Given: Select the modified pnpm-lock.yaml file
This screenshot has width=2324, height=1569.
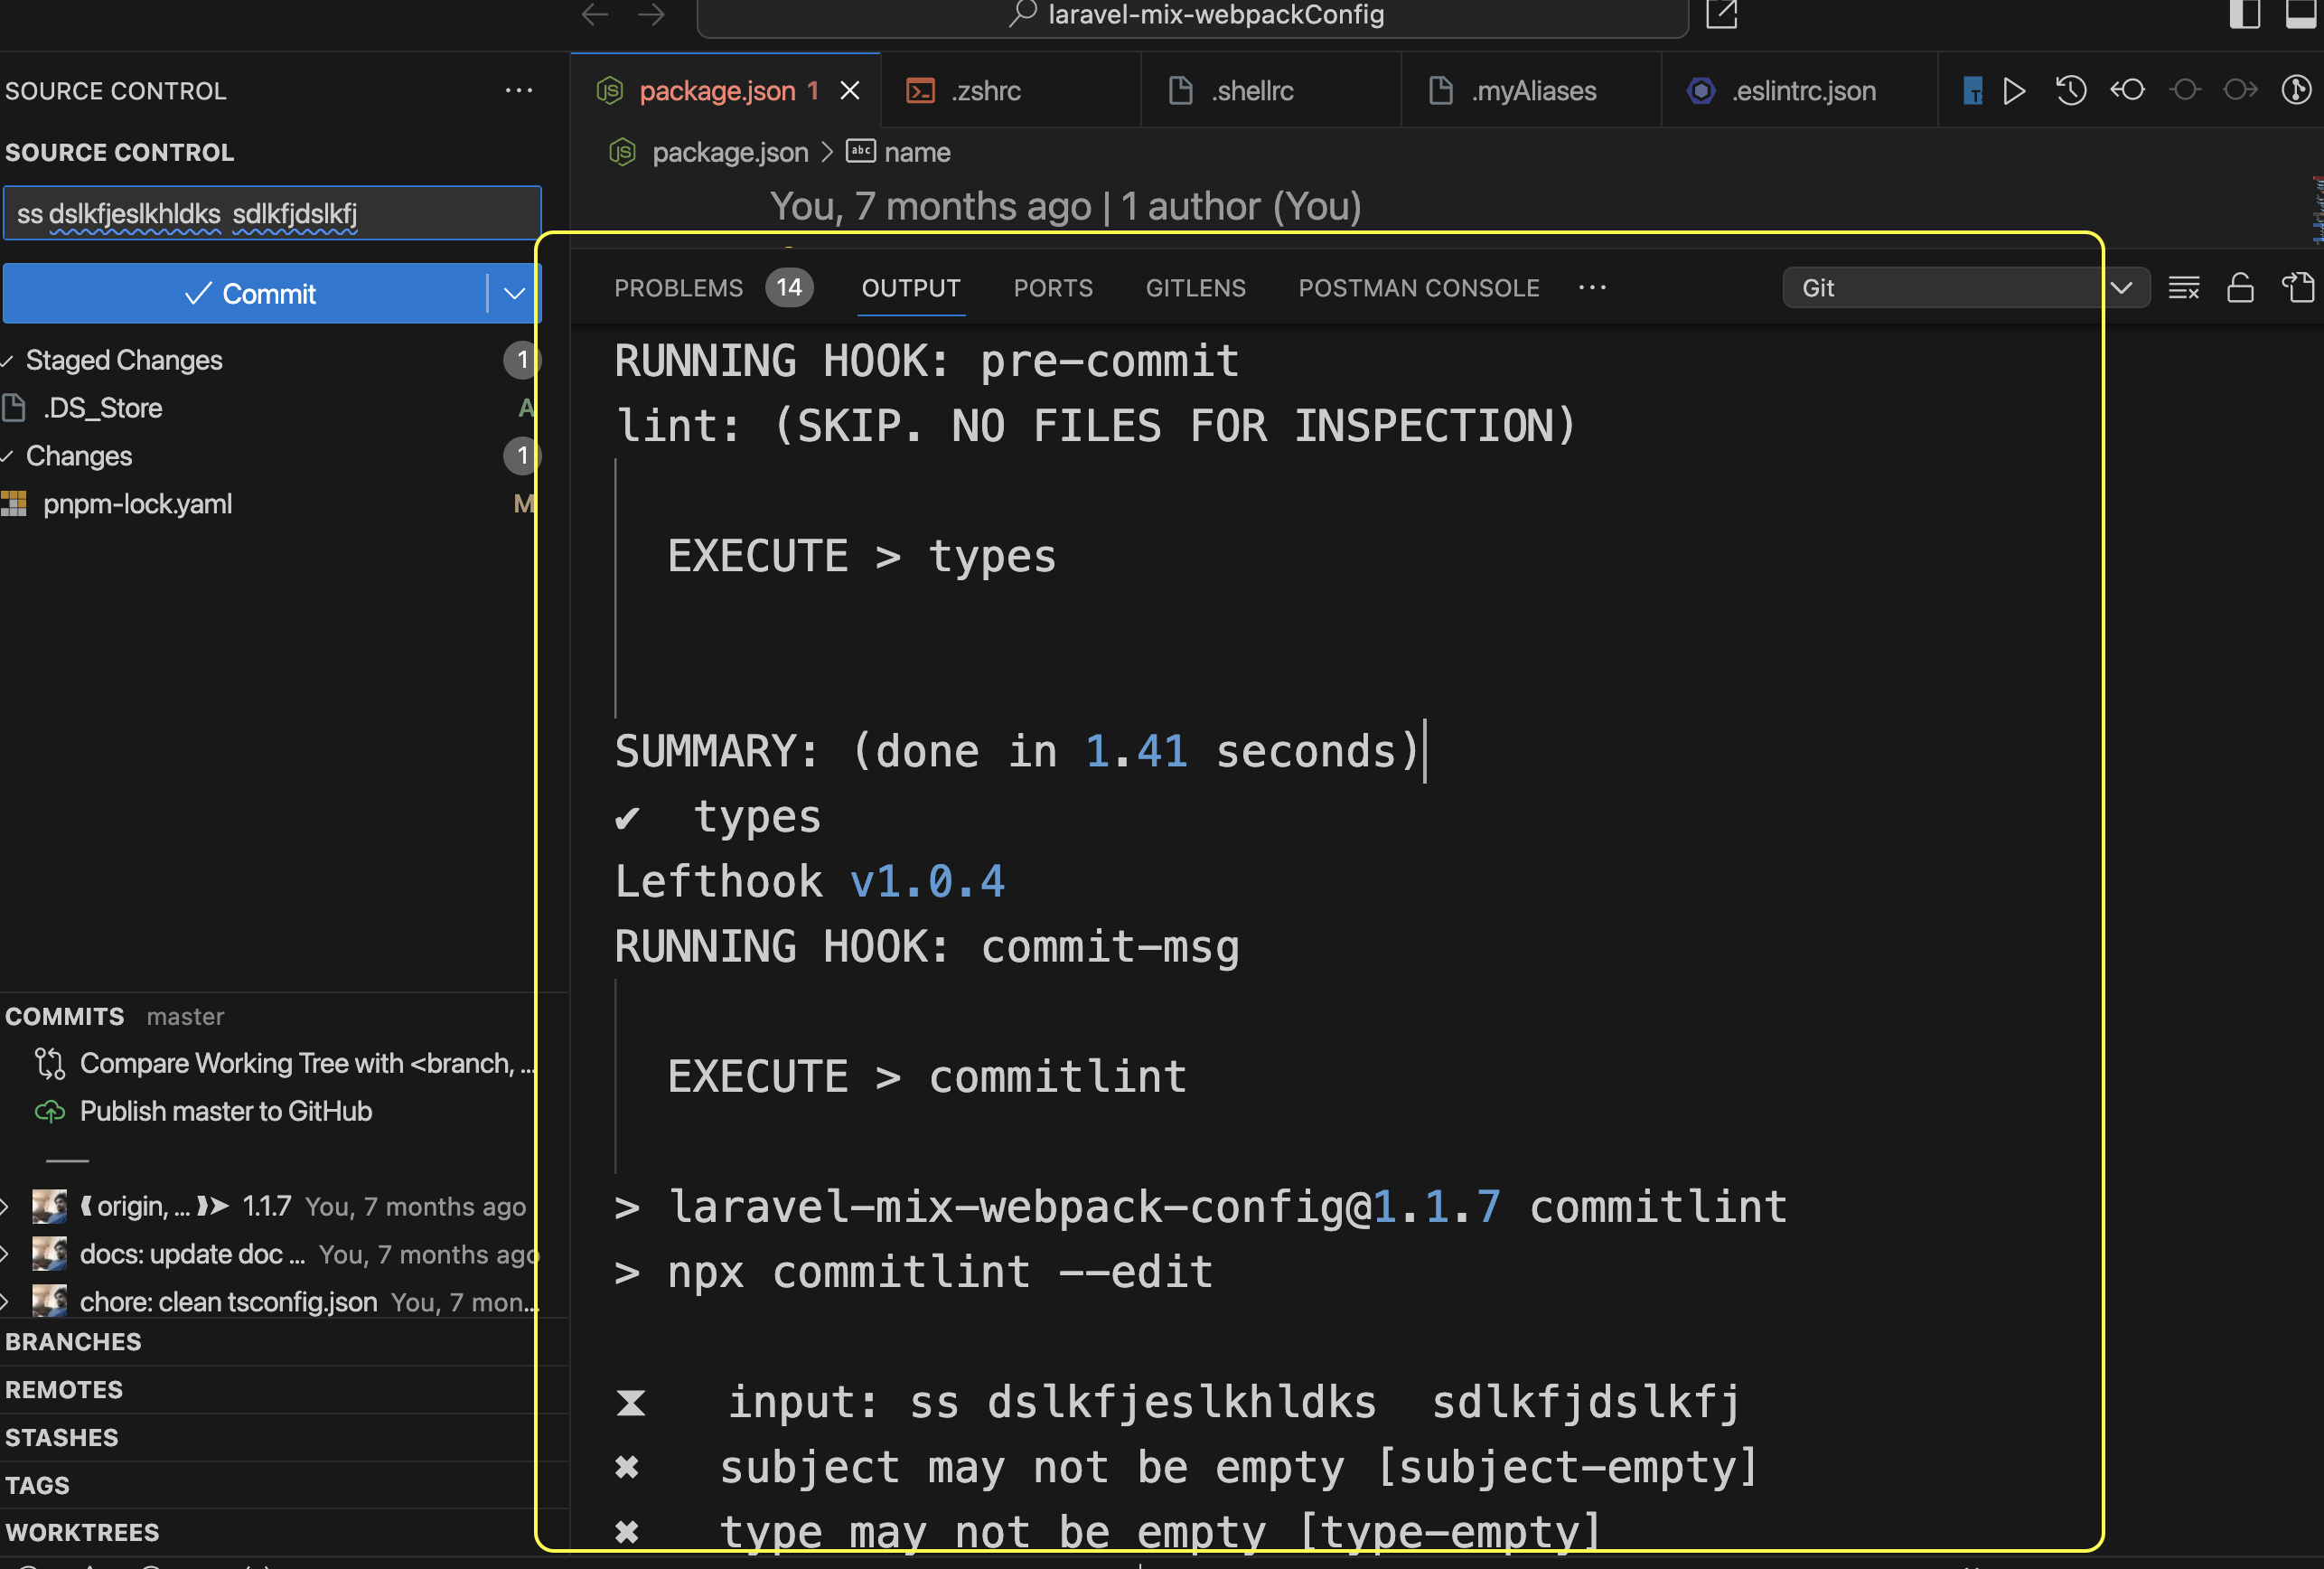Looking at the screenshot, I should click(x=137, y=504).
